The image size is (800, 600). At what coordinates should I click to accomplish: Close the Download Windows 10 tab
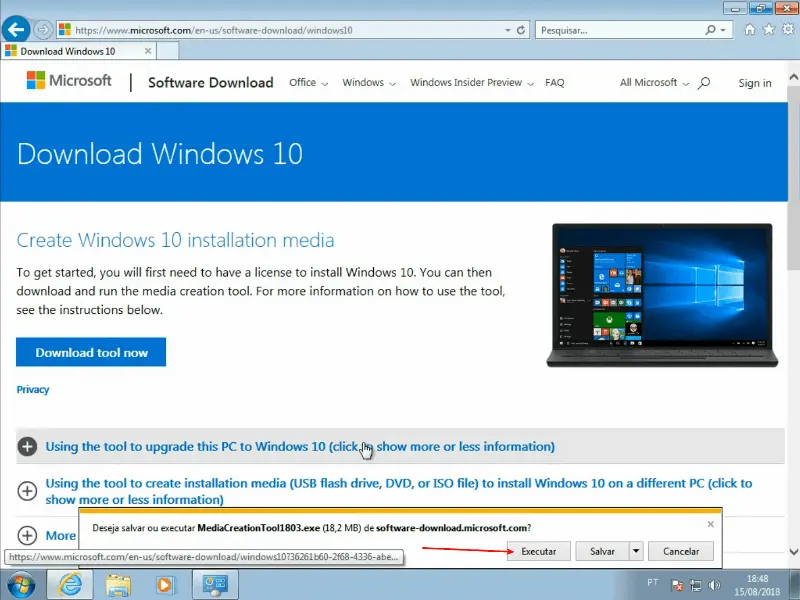tap(147, 51)
